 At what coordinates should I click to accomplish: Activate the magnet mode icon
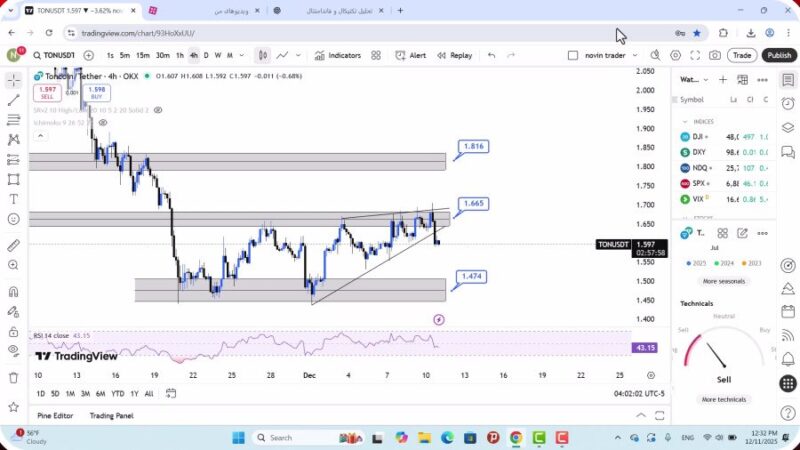[13, 292]
